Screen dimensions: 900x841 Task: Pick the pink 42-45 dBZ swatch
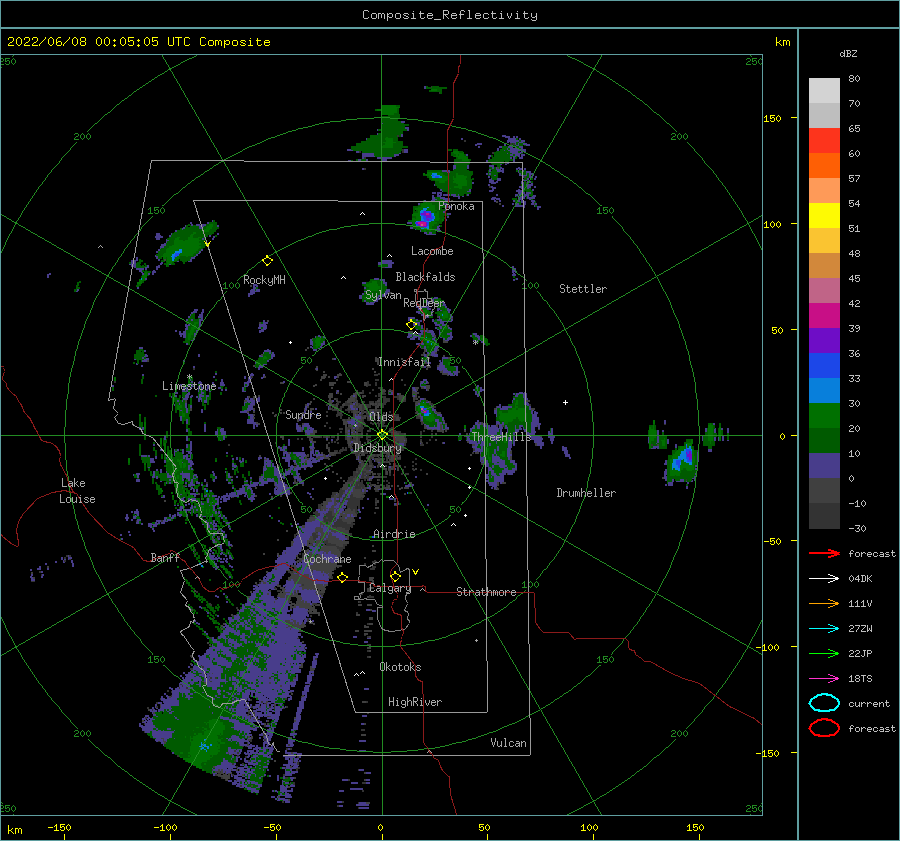(824, 290)
